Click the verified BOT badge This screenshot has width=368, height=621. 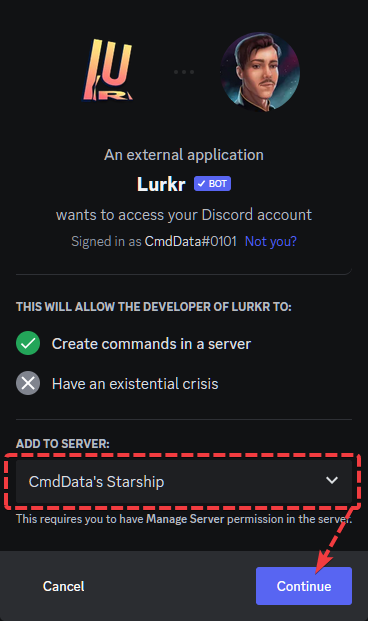pos(212,184)
